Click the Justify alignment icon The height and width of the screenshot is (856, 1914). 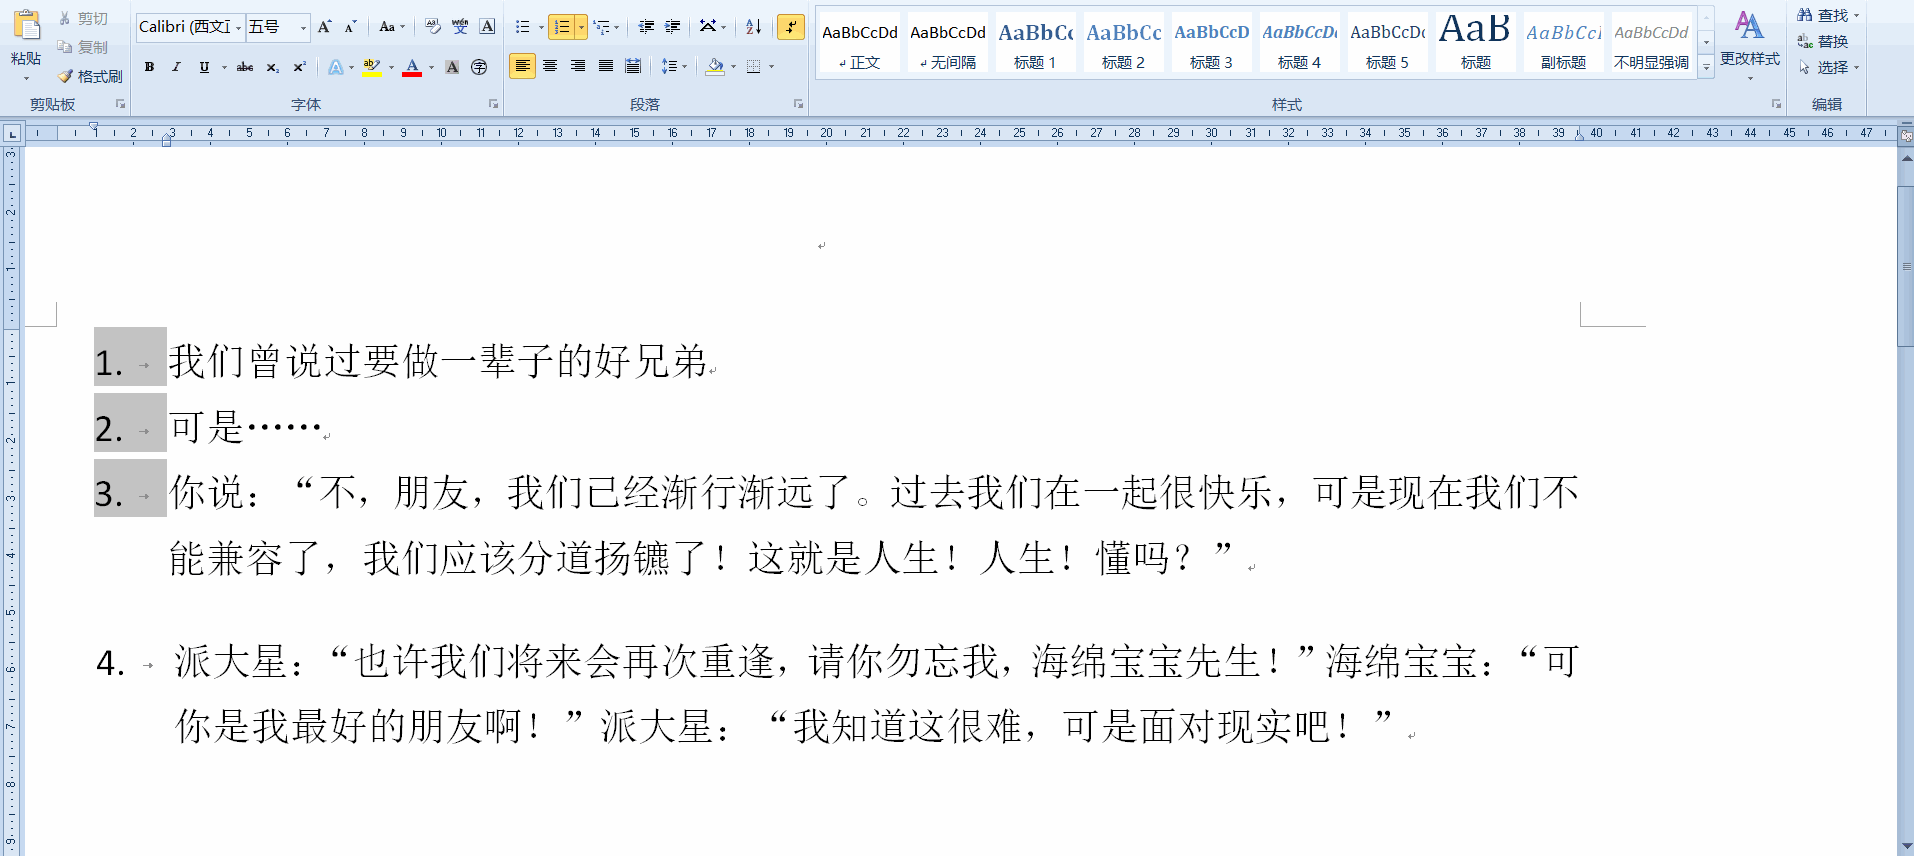(x=606, y=67)
